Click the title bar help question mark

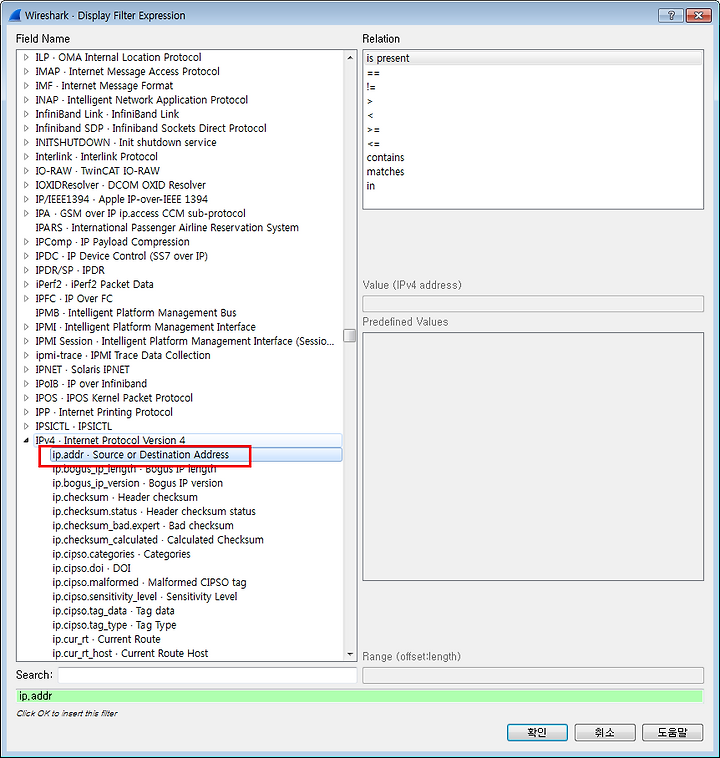click(x=671, y=15)
